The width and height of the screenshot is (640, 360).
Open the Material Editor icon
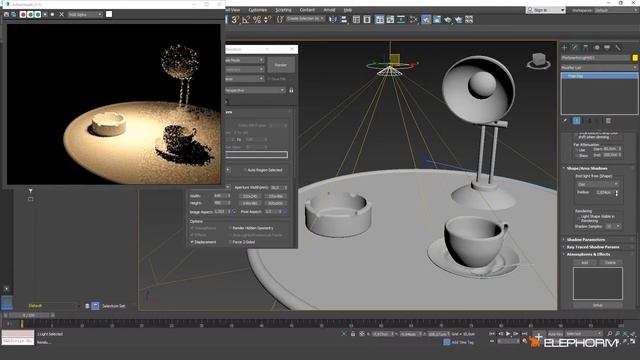tap(414, 19)
